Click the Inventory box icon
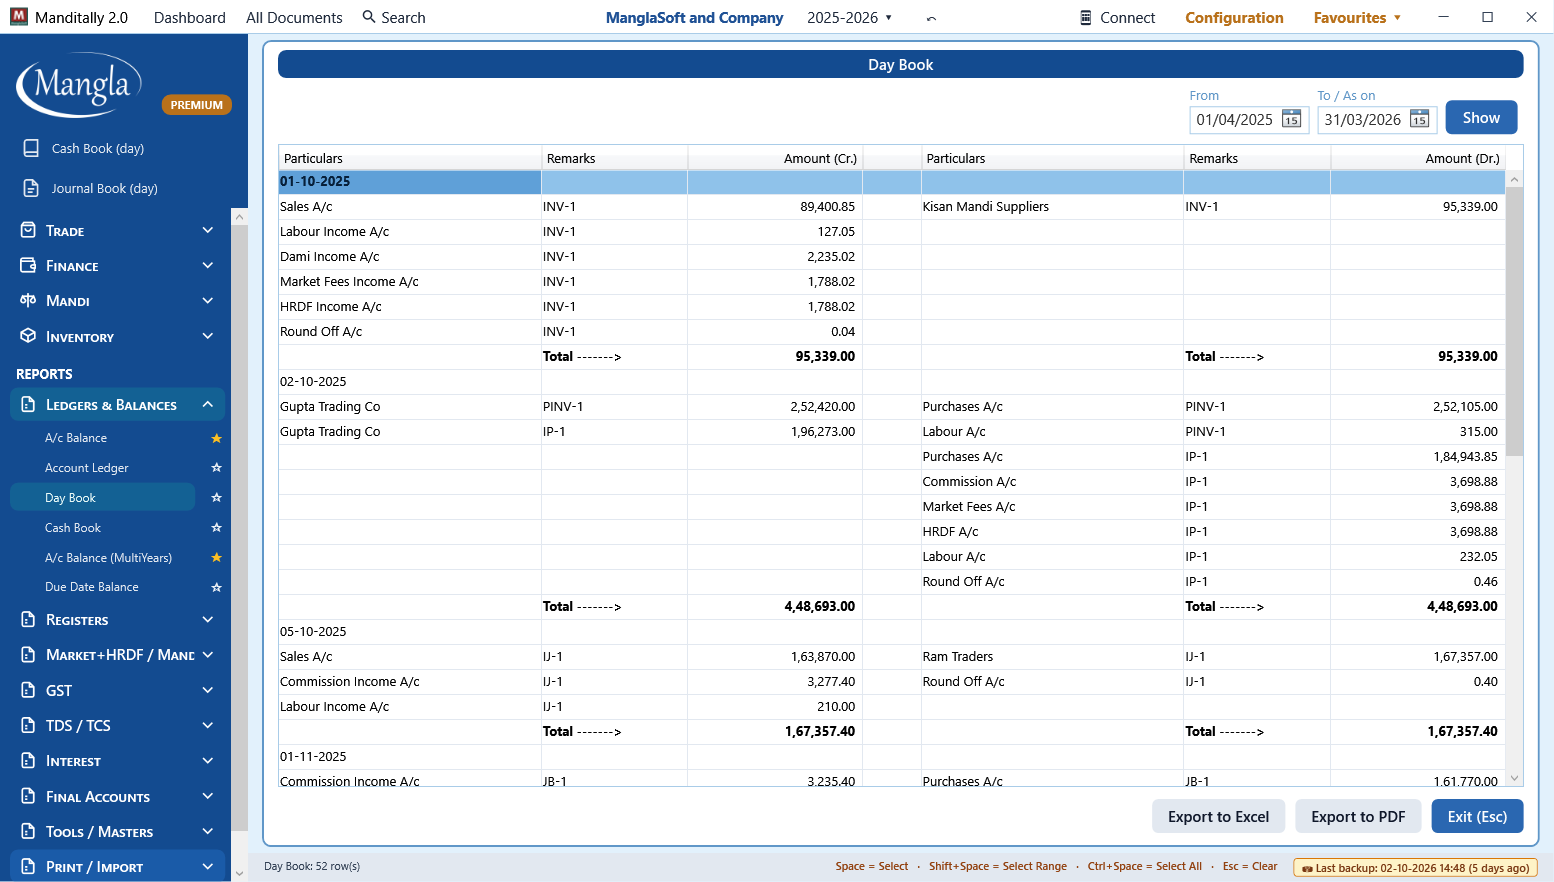 click(28, 336)
